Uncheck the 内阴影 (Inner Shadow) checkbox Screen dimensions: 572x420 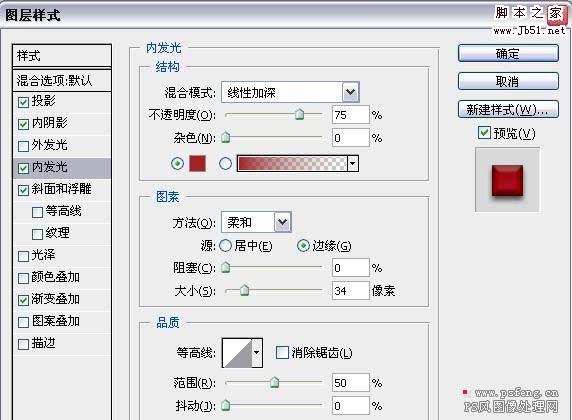click(23, 124)
